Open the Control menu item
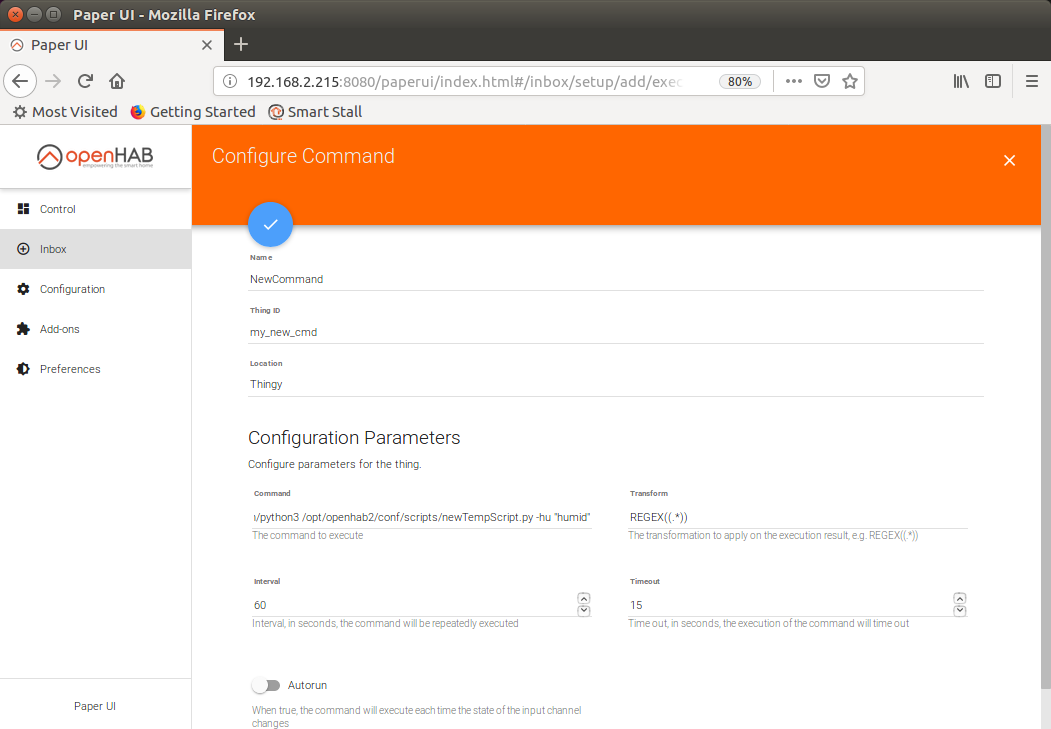This screenshot has width=1051, height=729. pos(95,209)
